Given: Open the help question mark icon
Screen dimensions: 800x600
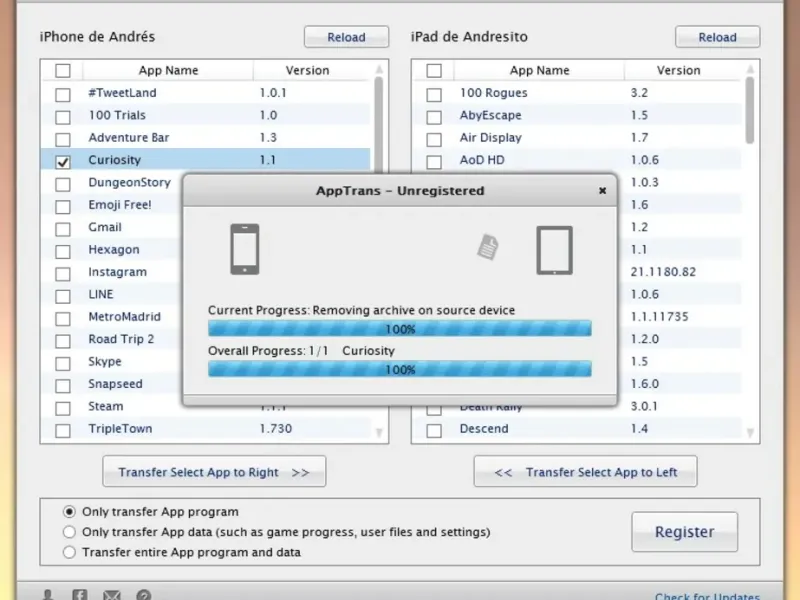Looking at the screenshot, I should click(x=144, y=595).
